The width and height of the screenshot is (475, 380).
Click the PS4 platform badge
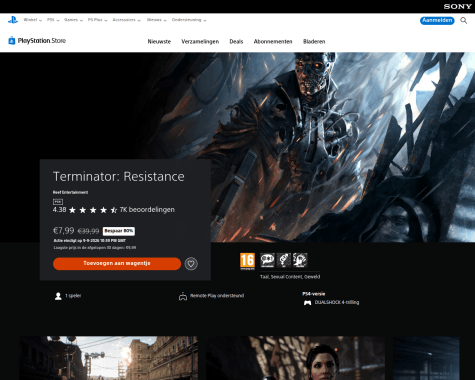coord(58,202)
